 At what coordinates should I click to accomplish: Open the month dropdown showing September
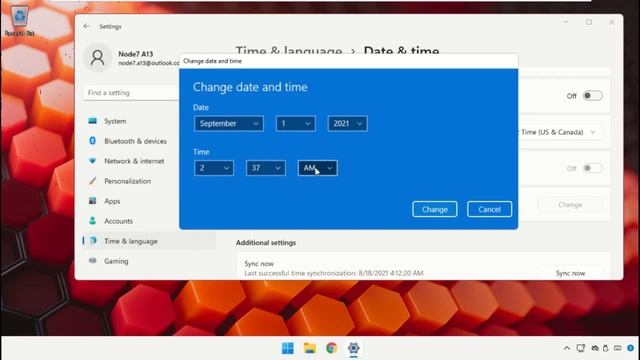229,123
